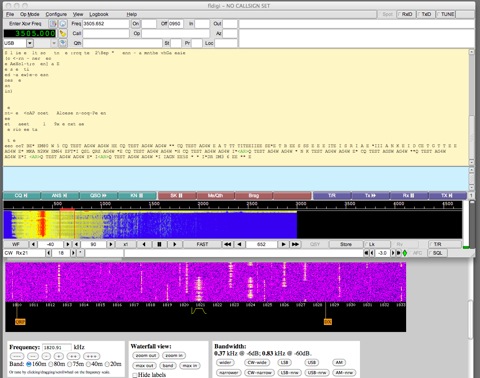Click the Me/Qth macro button
Image resolution: width=480 pixels, height=378 pixels.
pos(215,195)
